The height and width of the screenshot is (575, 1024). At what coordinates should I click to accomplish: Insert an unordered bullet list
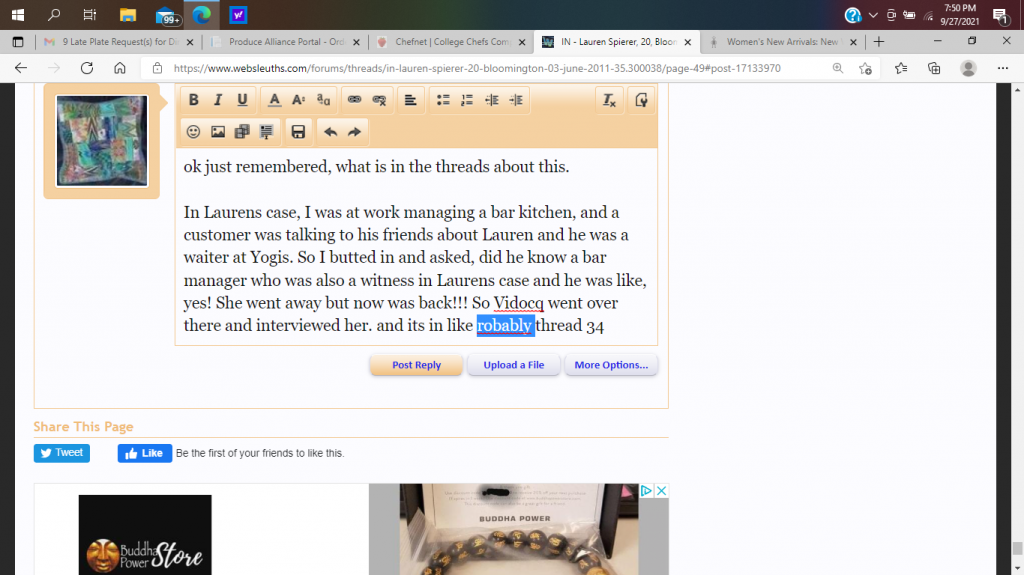coord(443,100)
